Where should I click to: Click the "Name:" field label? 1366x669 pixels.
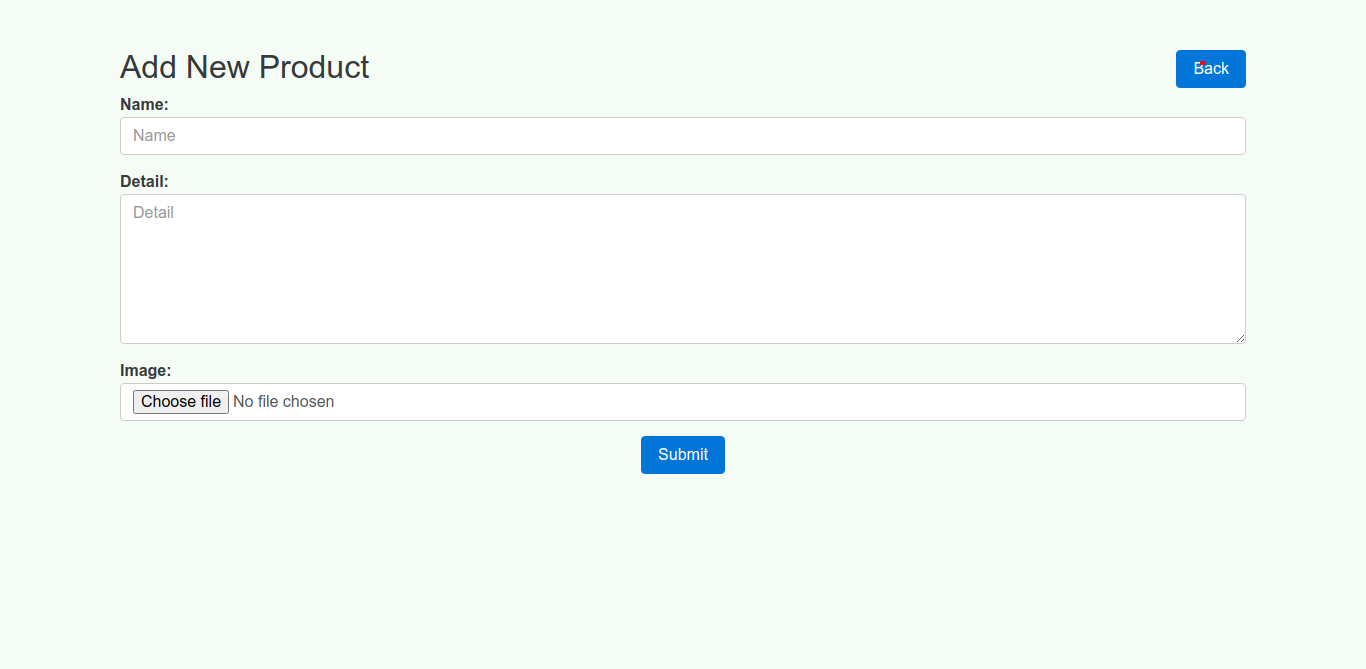pos(144,104)
